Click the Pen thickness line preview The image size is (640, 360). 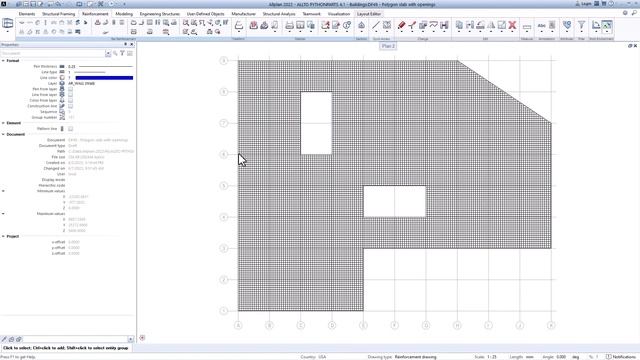coord(106,66)
